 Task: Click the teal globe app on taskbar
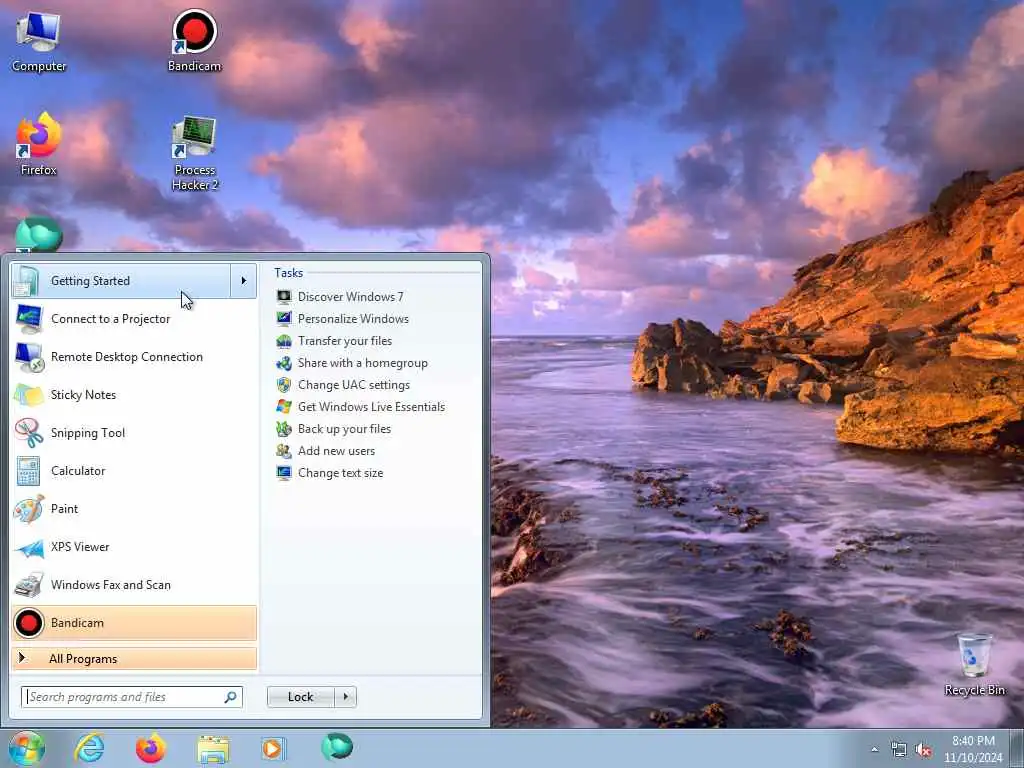[x=337, y=747]
